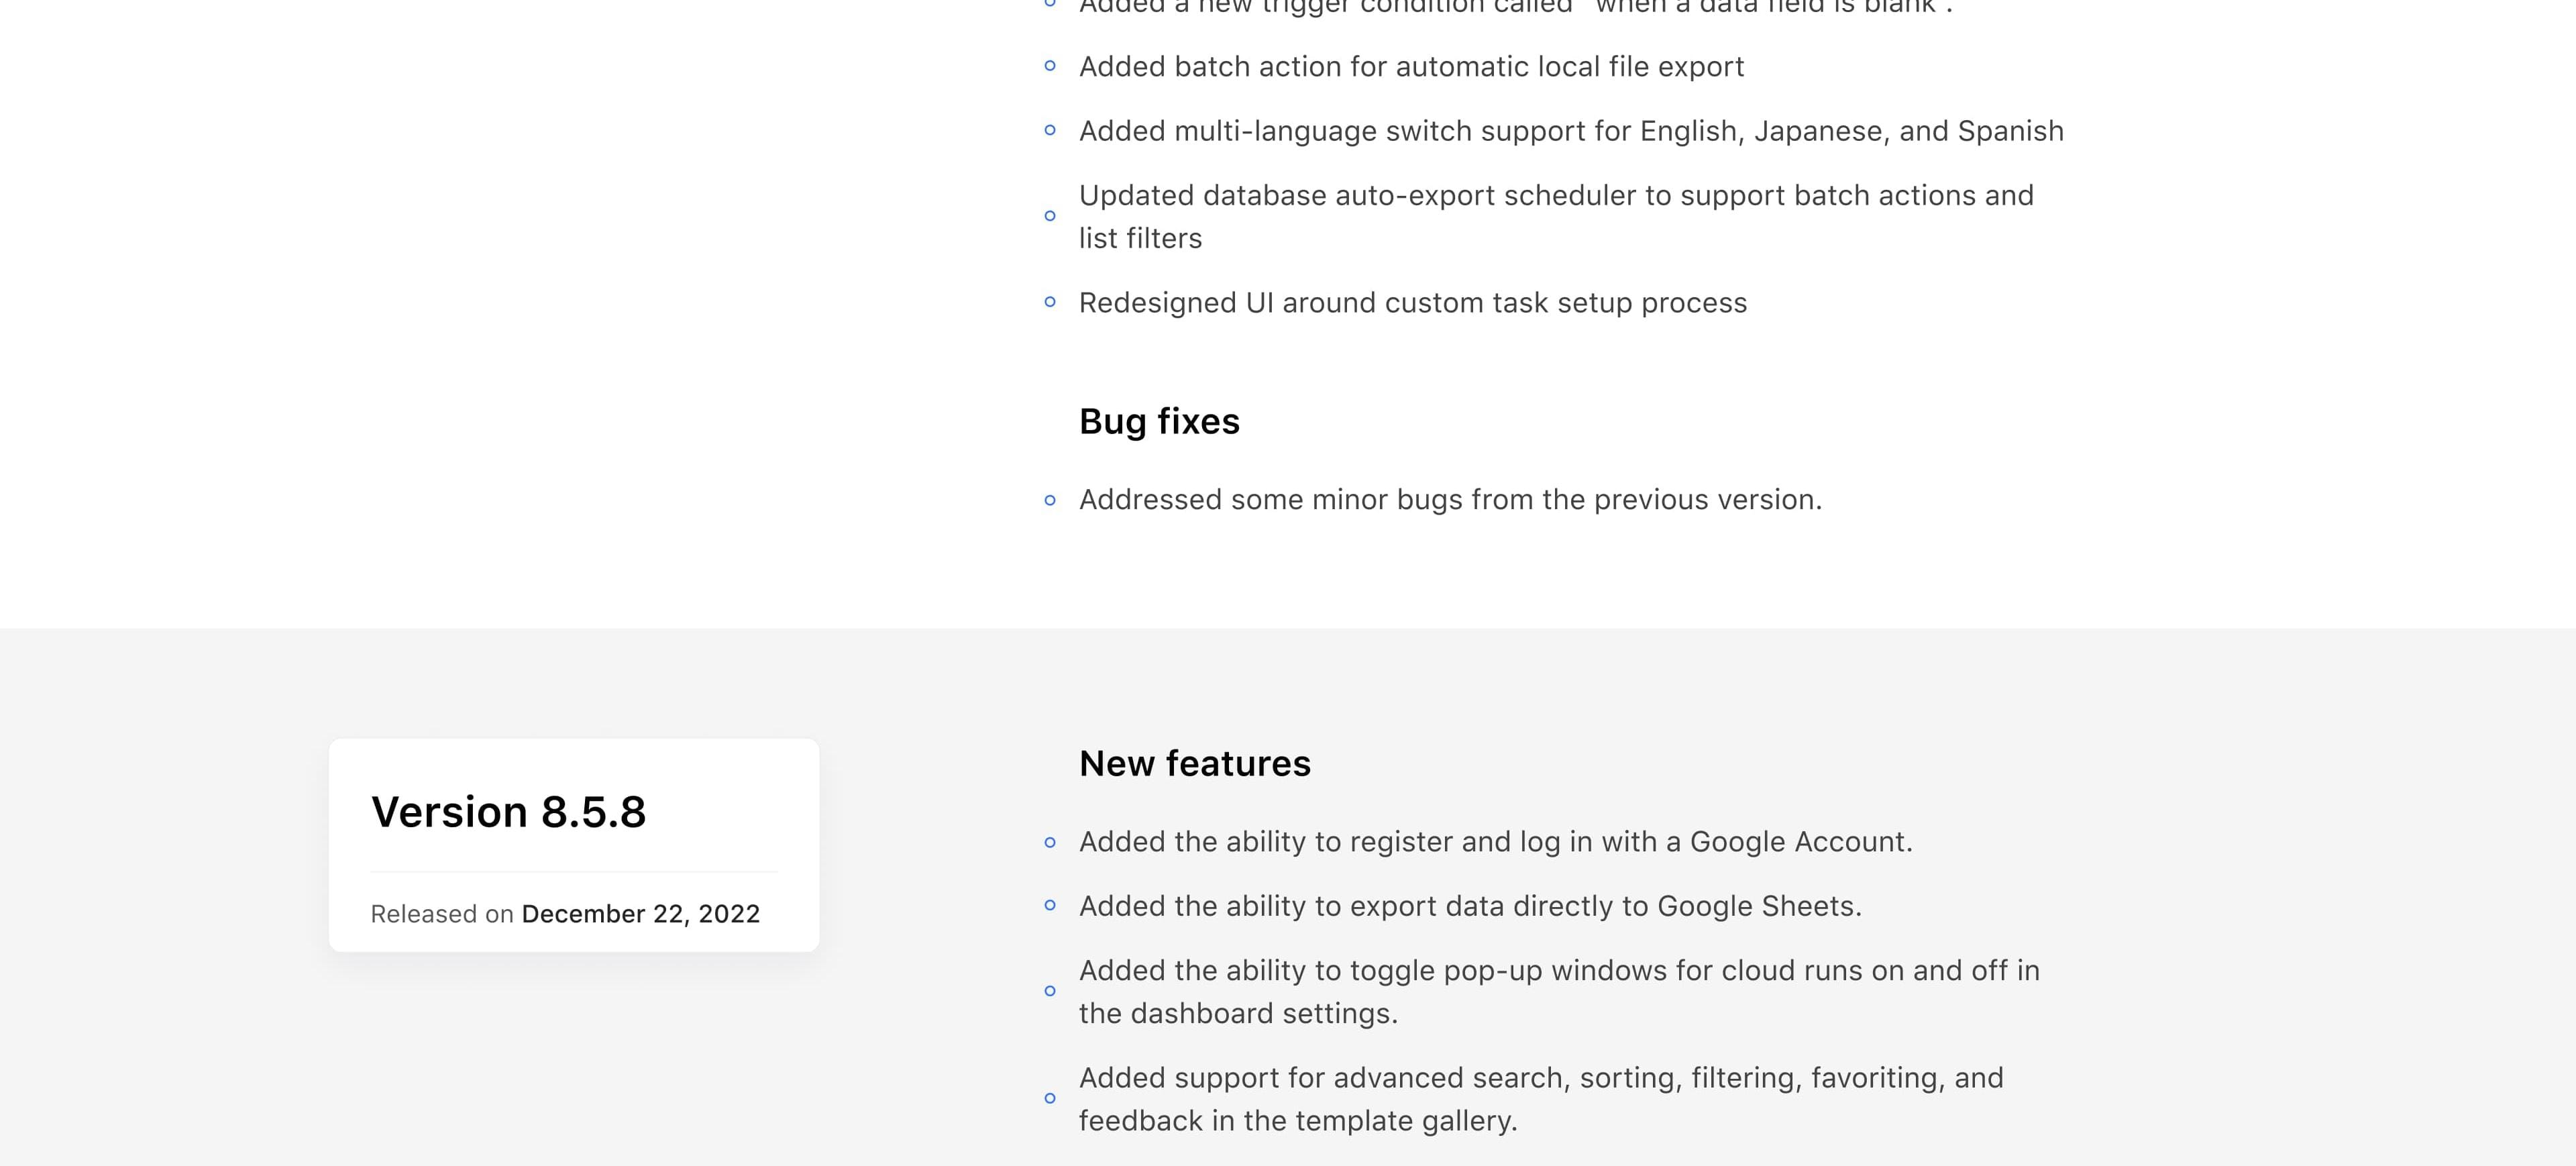Click the bullet next to multi-language switch support
Image resolution: width=2576 pixels, height=1166 pixels.
click(1050, 130)
